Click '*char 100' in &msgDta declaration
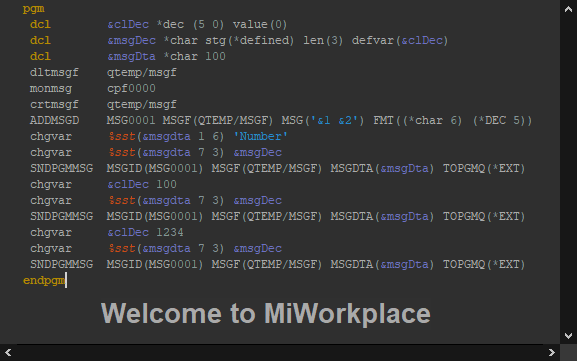 [194, 57]
